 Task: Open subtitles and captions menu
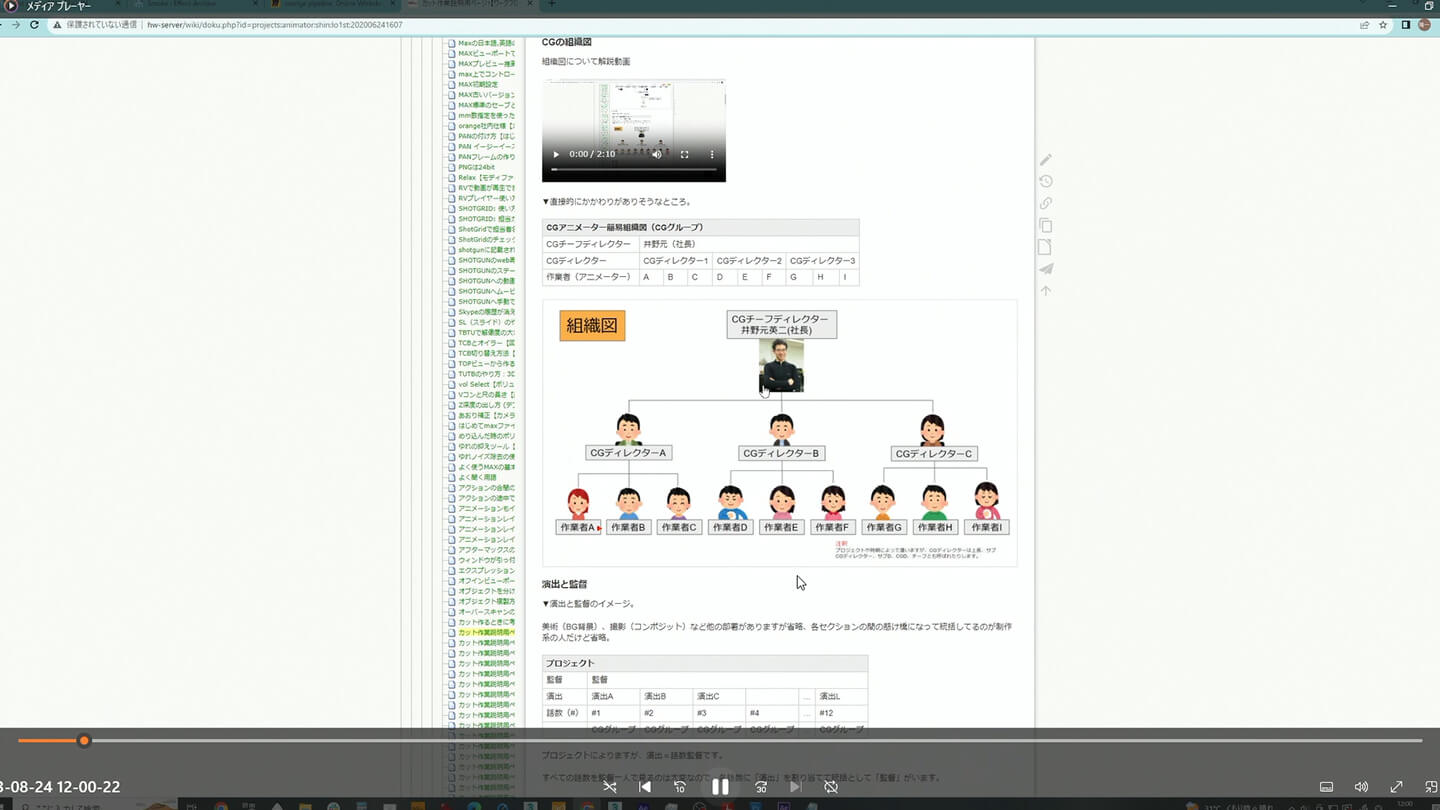(1326, 787)
